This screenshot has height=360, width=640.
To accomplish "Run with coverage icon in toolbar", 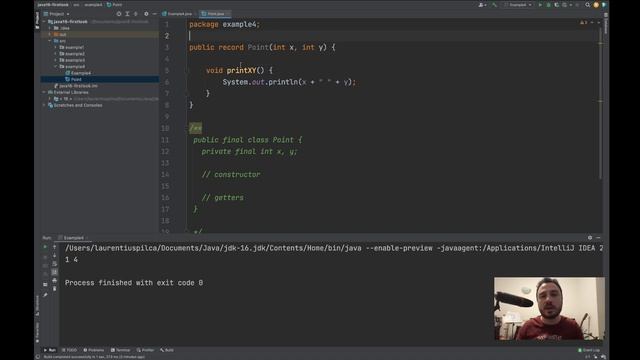I will coord(557,5).
